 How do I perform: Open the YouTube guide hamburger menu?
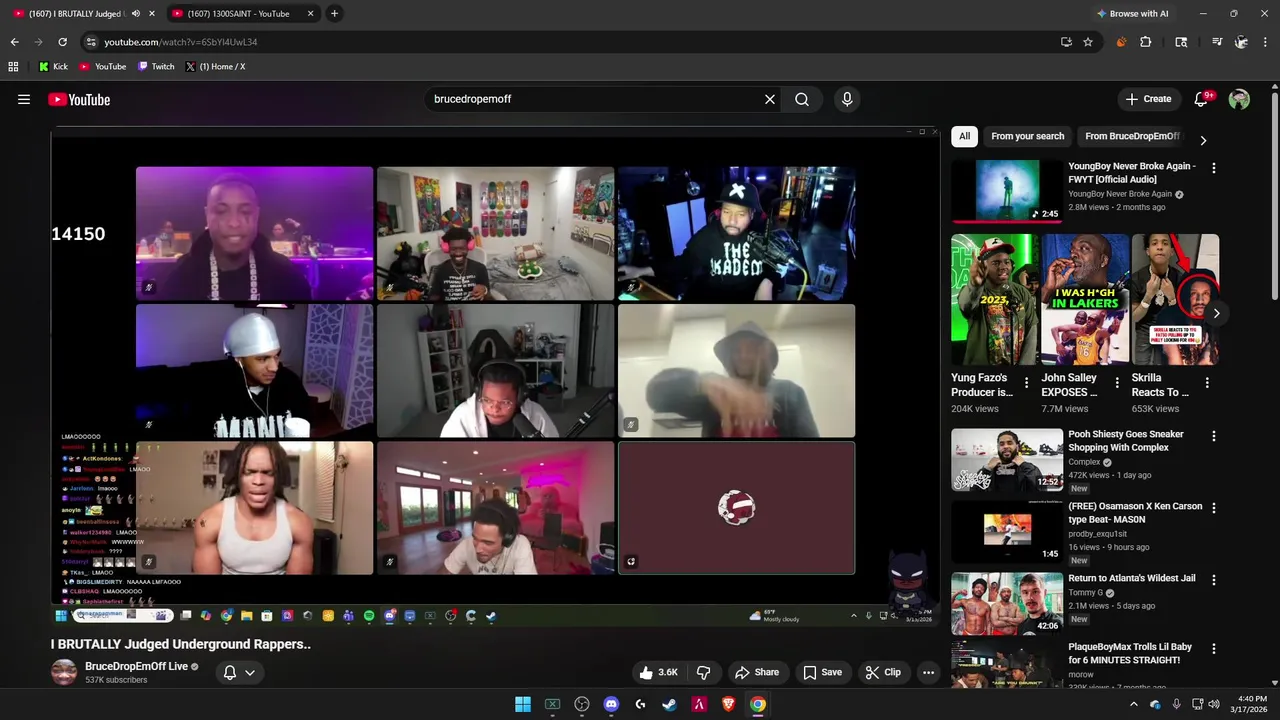[24, 99]
